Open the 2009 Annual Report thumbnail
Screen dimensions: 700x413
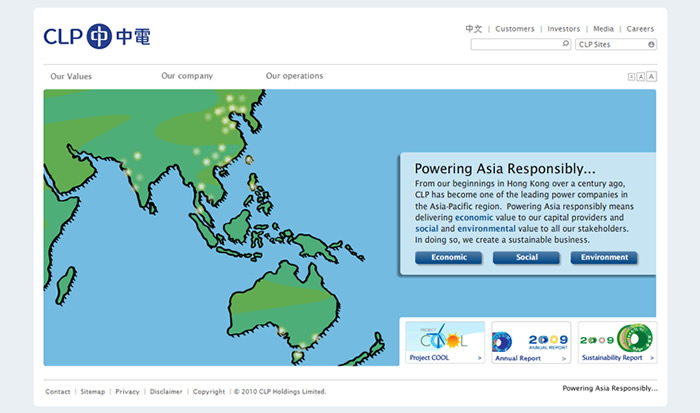(x=531, y=342)
